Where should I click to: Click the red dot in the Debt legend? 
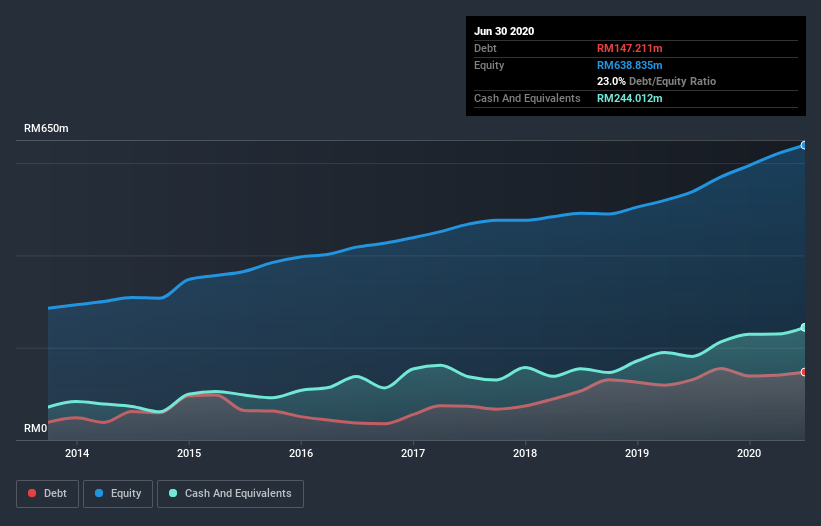(x=33, y=493)
